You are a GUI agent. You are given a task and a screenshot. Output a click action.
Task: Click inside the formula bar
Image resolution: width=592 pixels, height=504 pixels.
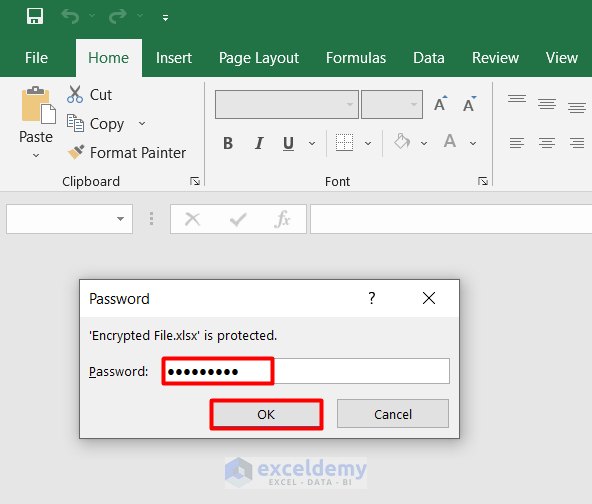point(451,219)
